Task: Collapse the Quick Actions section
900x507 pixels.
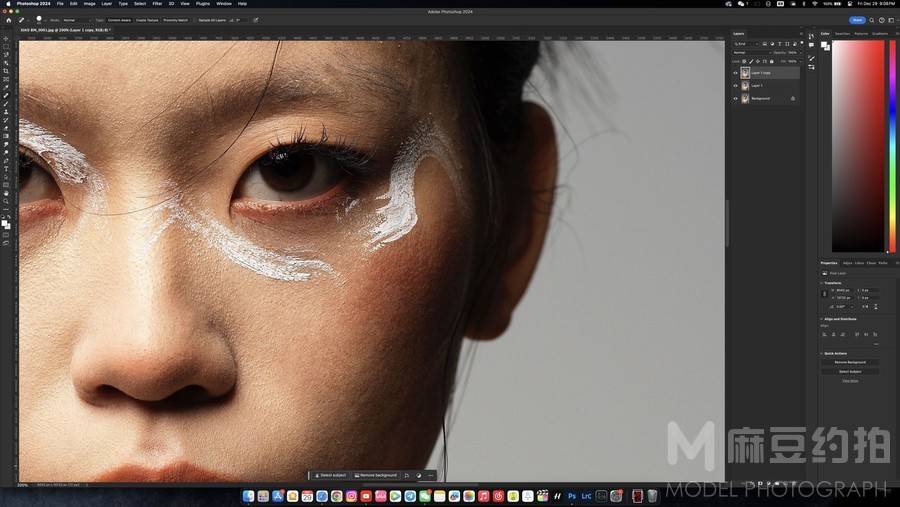Action: (821, 353)
